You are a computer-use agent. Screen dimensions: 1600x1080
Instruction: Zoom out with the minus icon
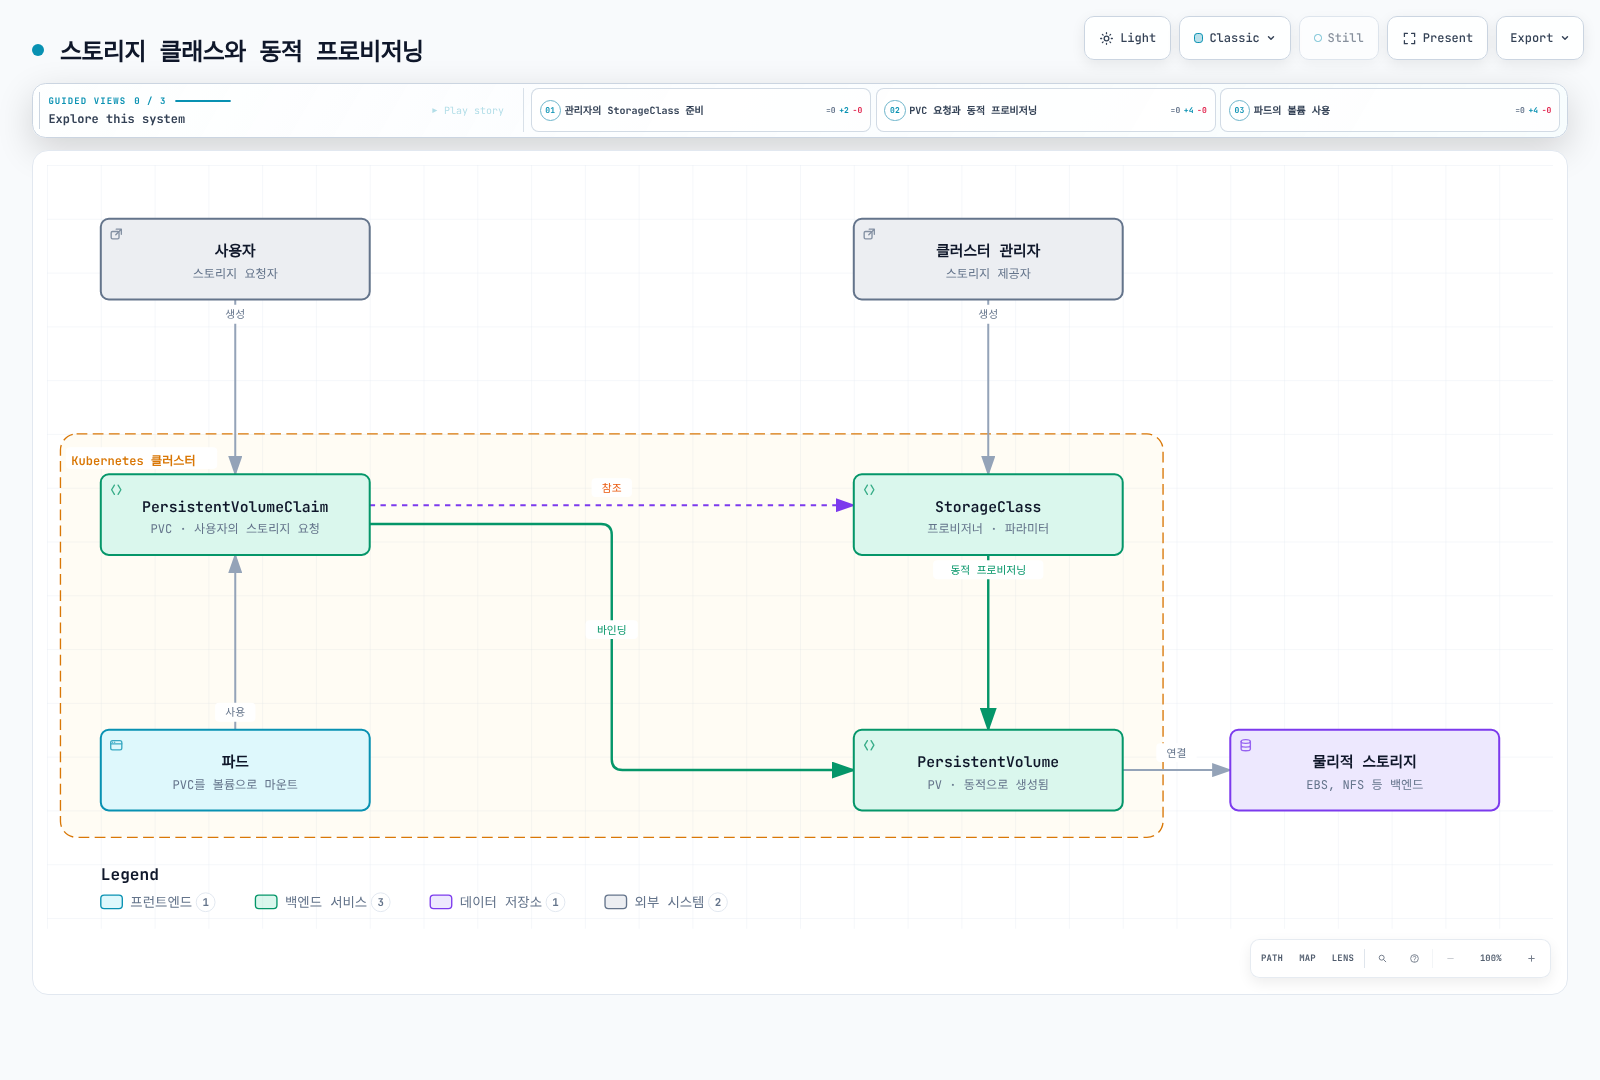[1450, 958]
